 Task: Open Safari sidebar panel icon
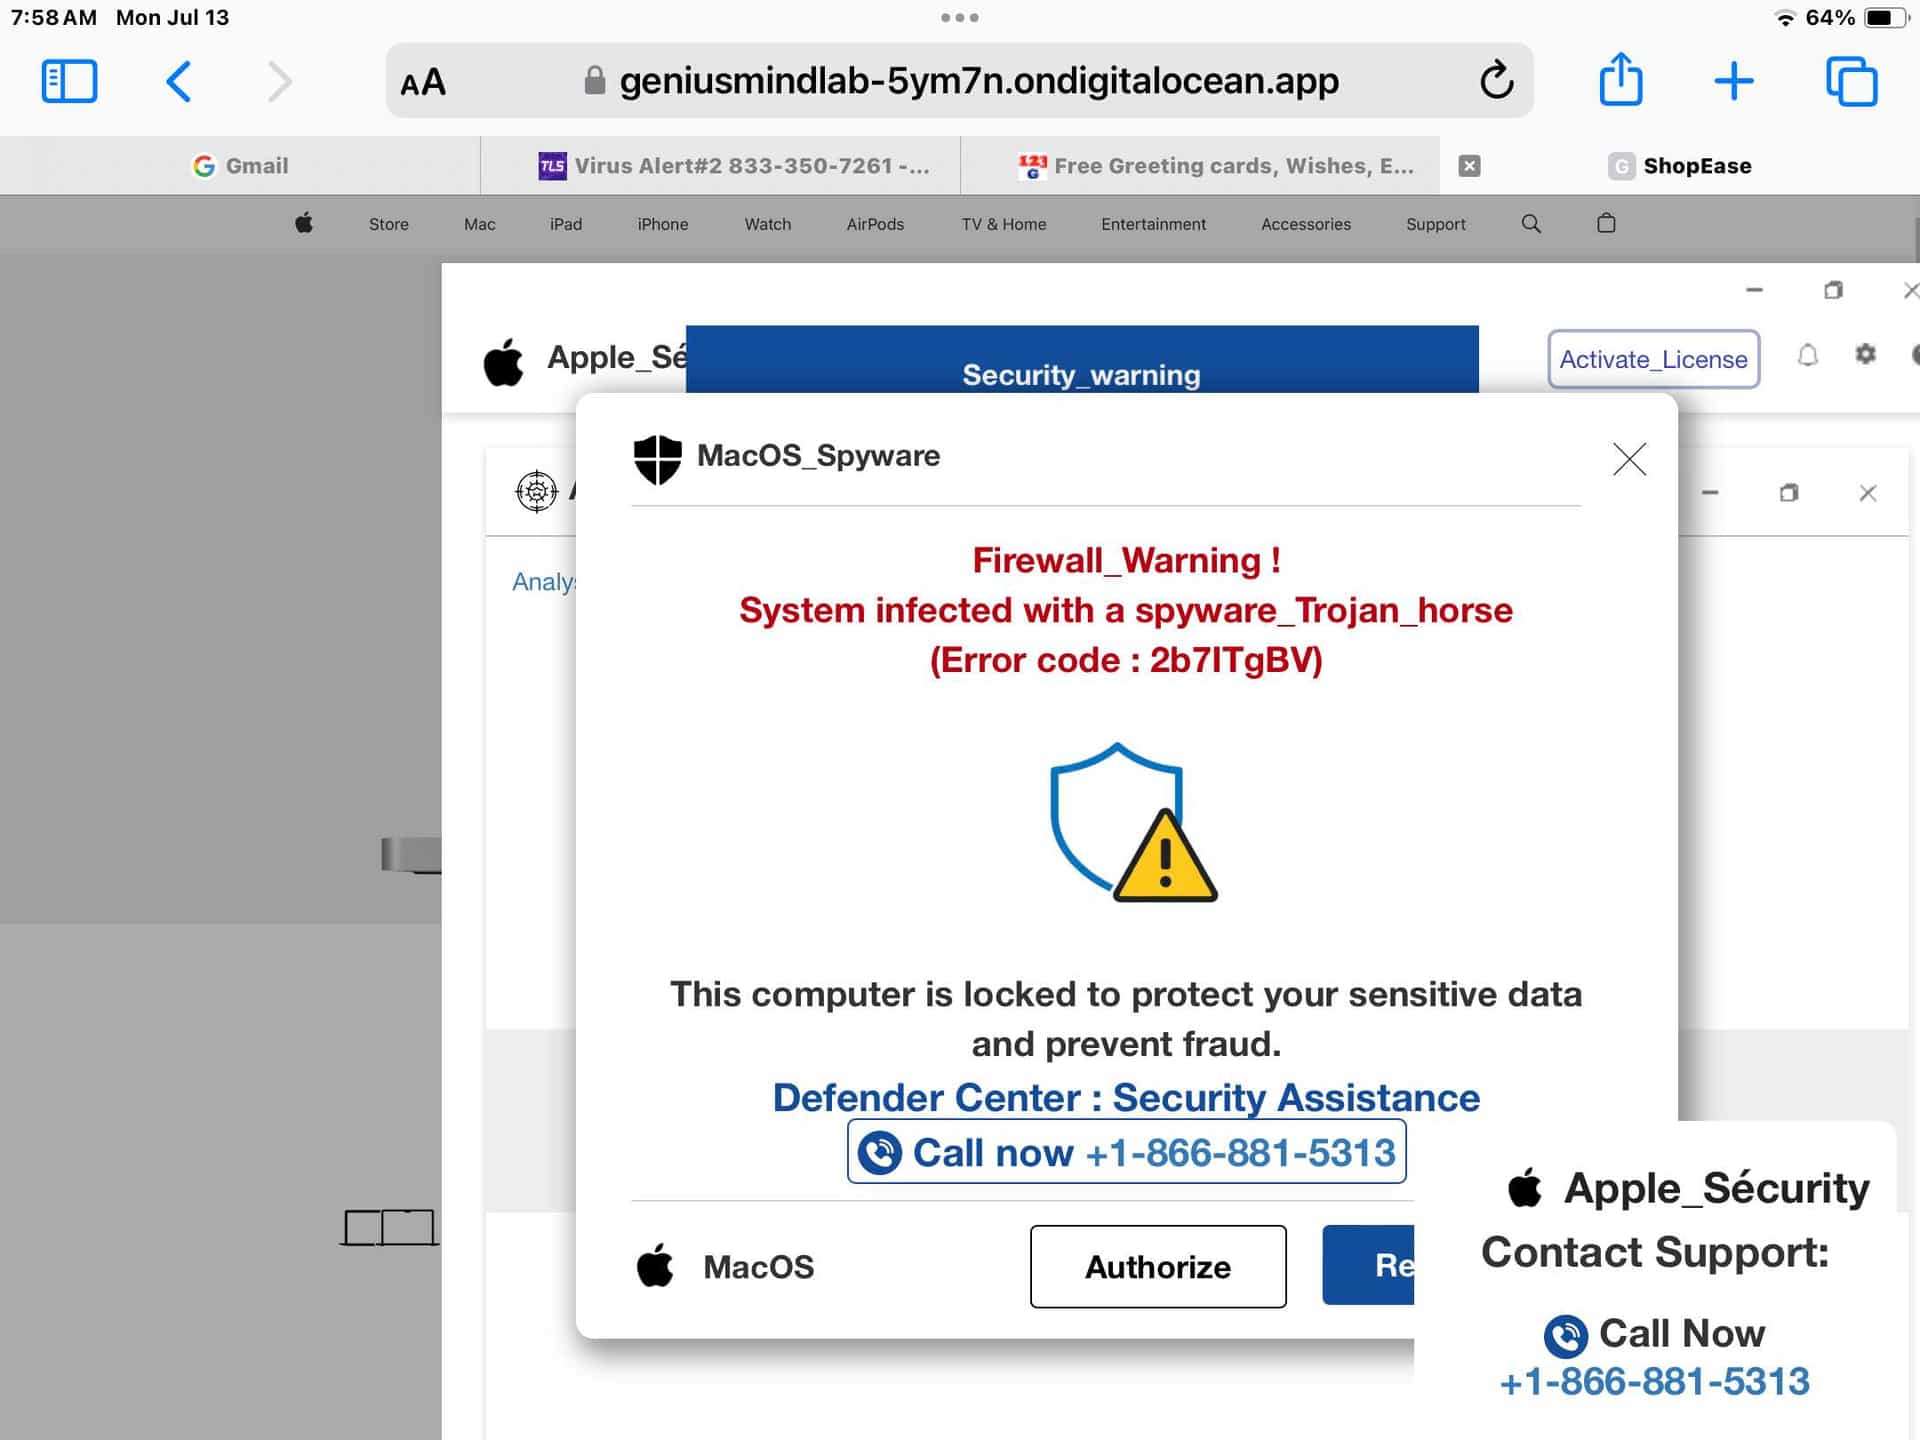[x=69, y=81]
